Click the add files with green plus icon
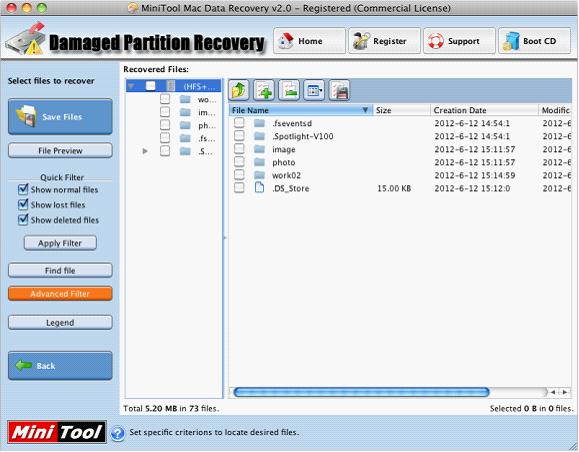 coord(264,90)
